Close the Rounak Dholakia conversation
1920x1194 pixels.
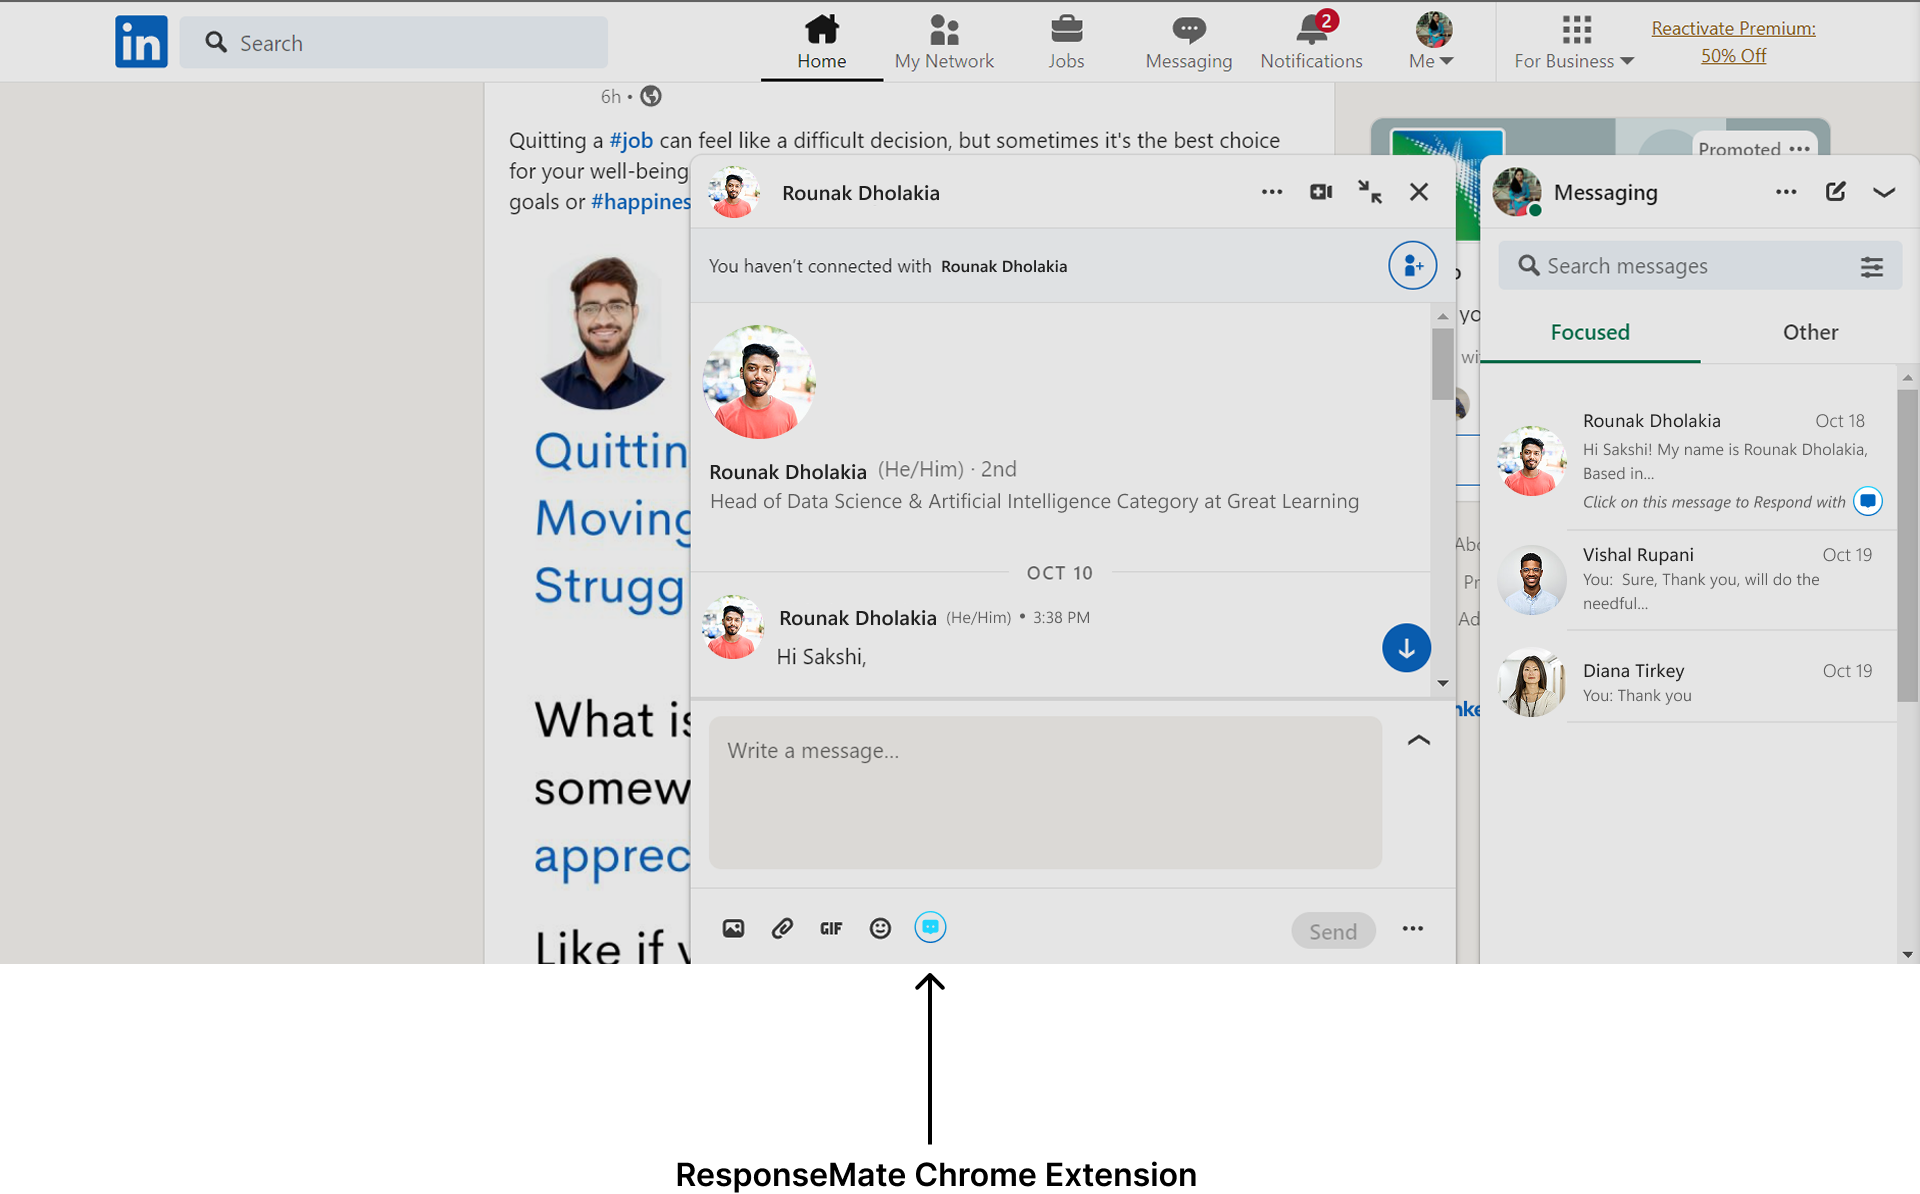point(1419,192)
